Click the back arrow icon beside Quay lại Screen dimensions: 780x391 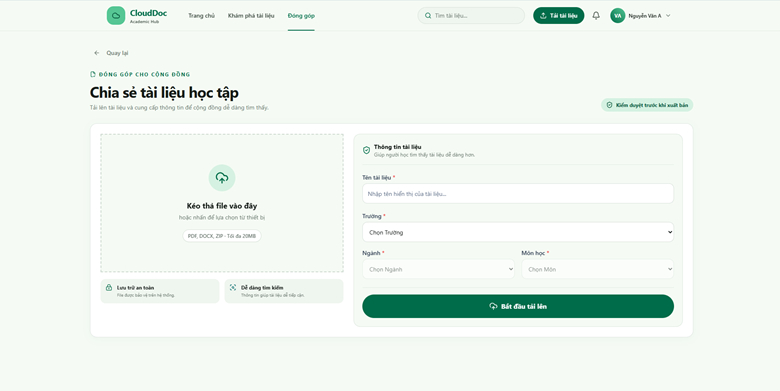(97, 53)
